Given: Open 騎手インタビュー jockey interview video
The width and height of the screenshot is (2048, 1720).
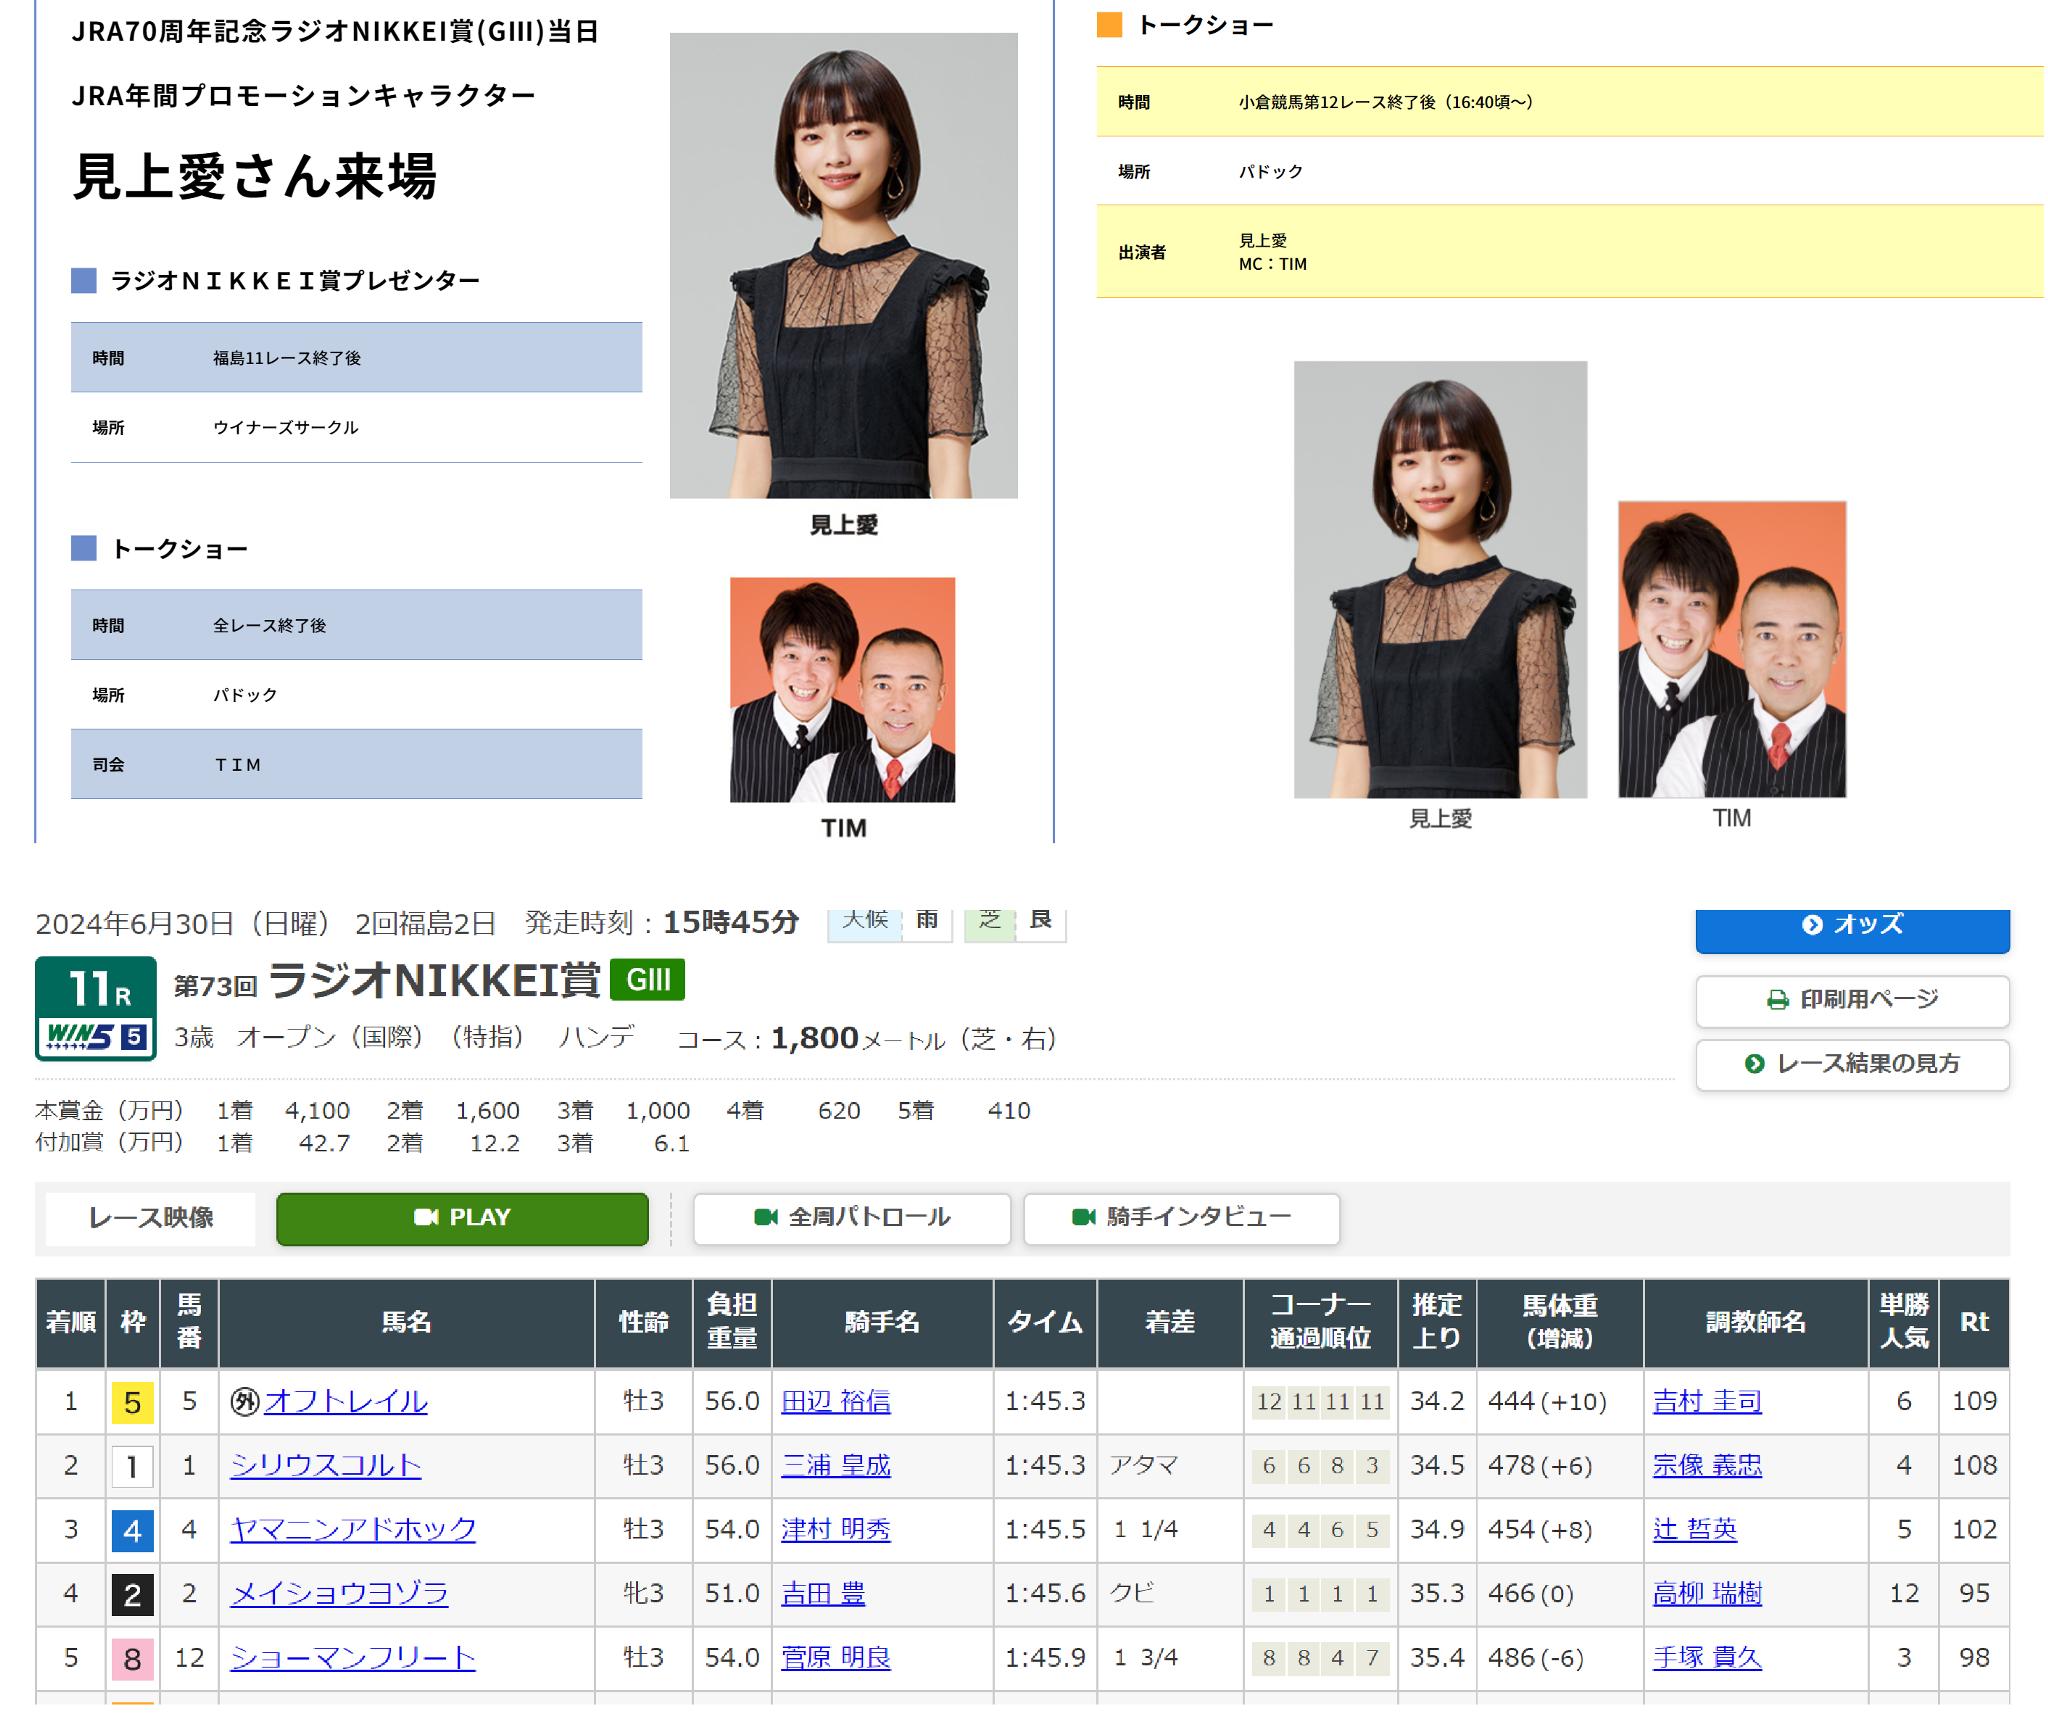Looking at the screenshot, I should pyautogui.click(x=1181, y=1217).
